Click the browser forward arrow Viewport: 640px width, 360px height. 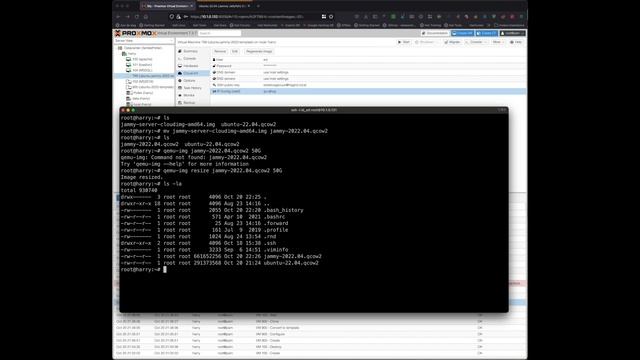(127, 17)
